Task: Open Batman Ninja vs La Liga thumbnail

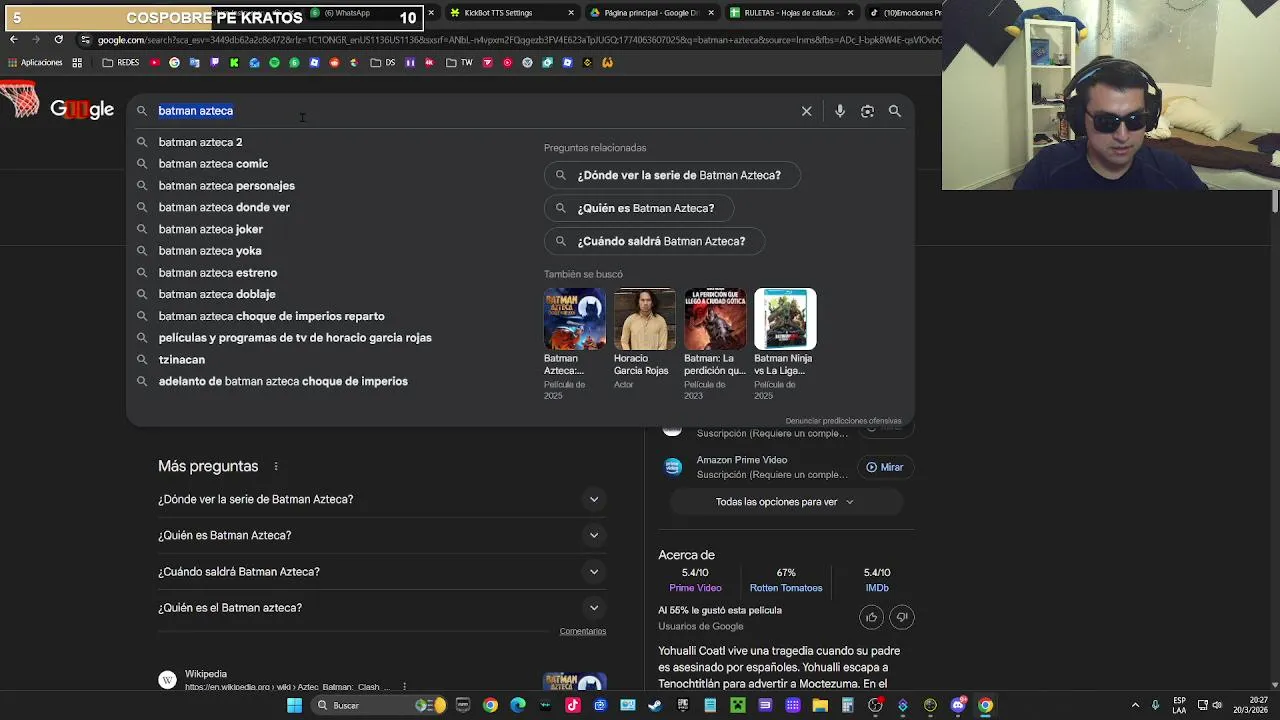Action: [785, 319]
